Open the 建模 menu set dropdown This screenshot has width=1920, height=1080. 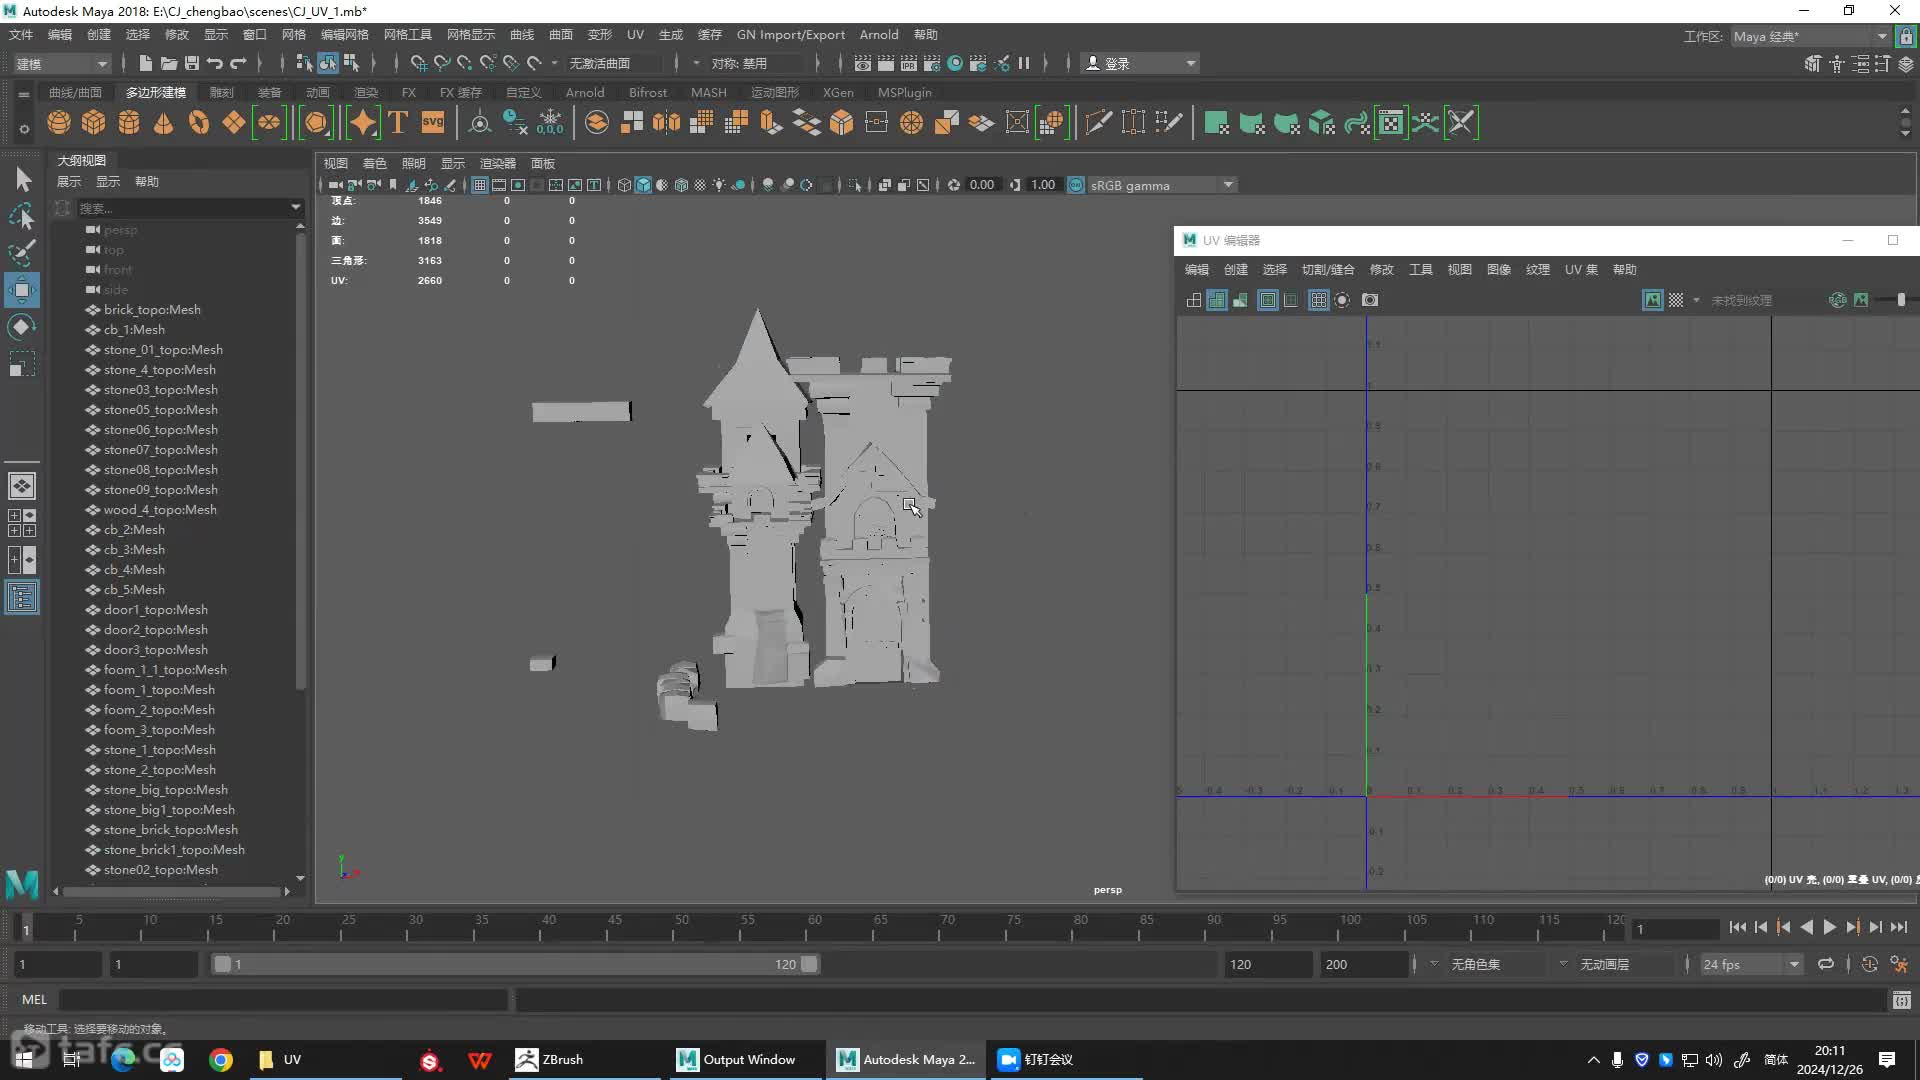click(62, 63)
